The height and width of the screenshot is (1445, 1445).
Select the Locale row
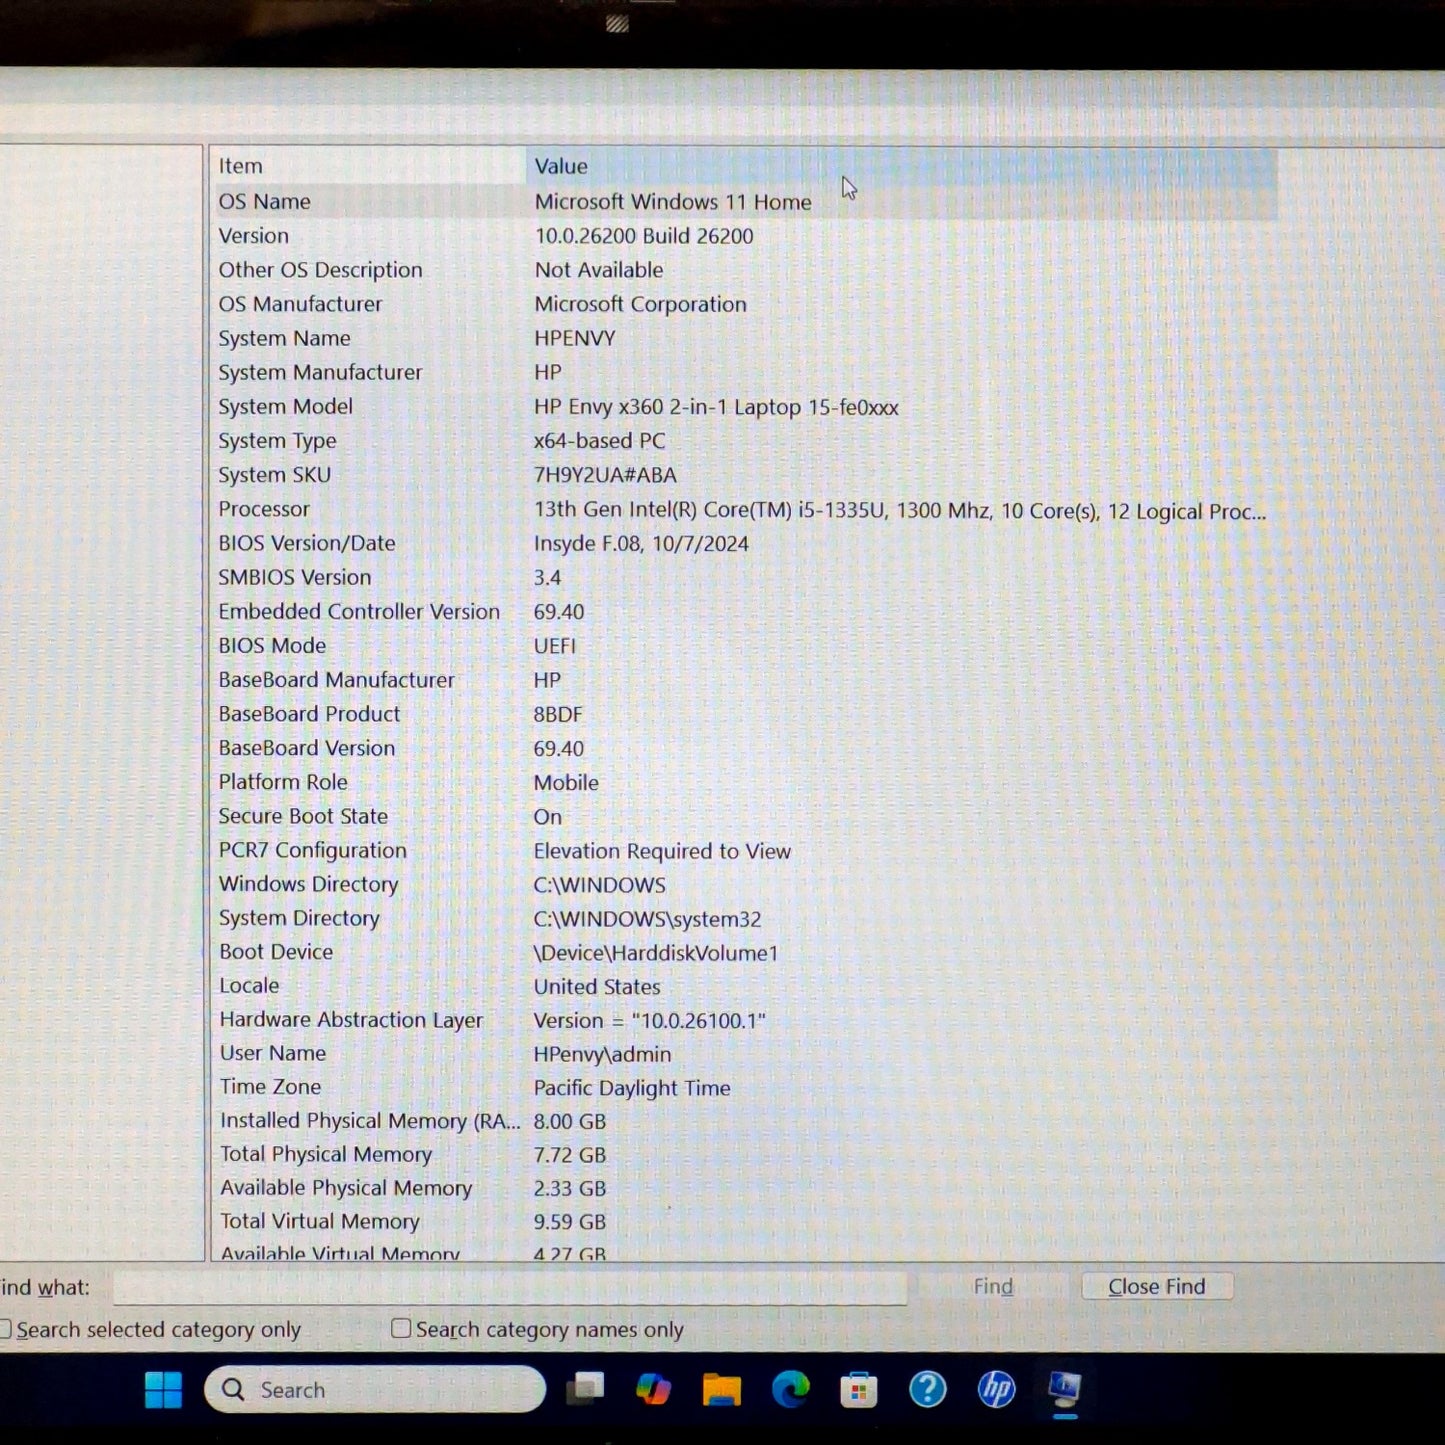pos(744,986)
